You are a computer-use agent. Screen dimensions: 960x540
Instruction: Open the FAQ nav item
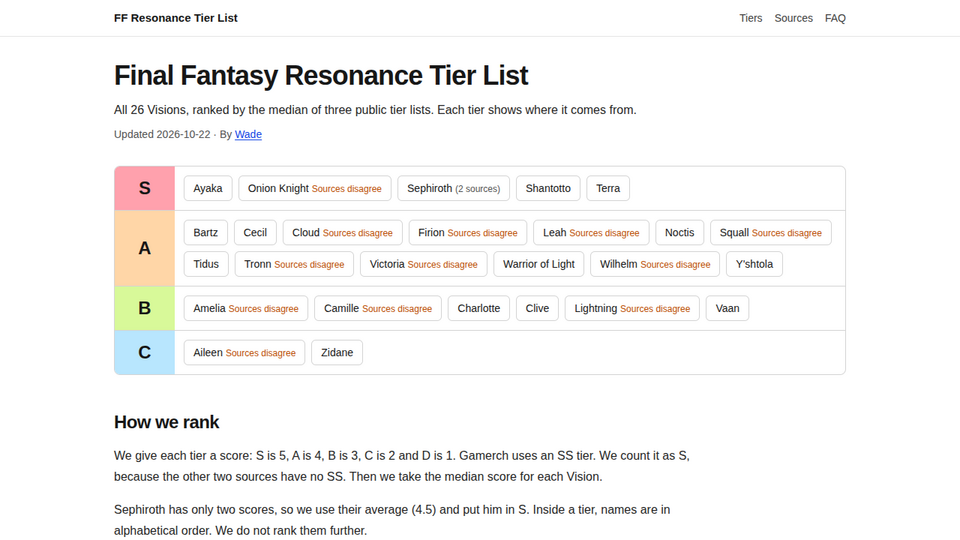(835, 18)
